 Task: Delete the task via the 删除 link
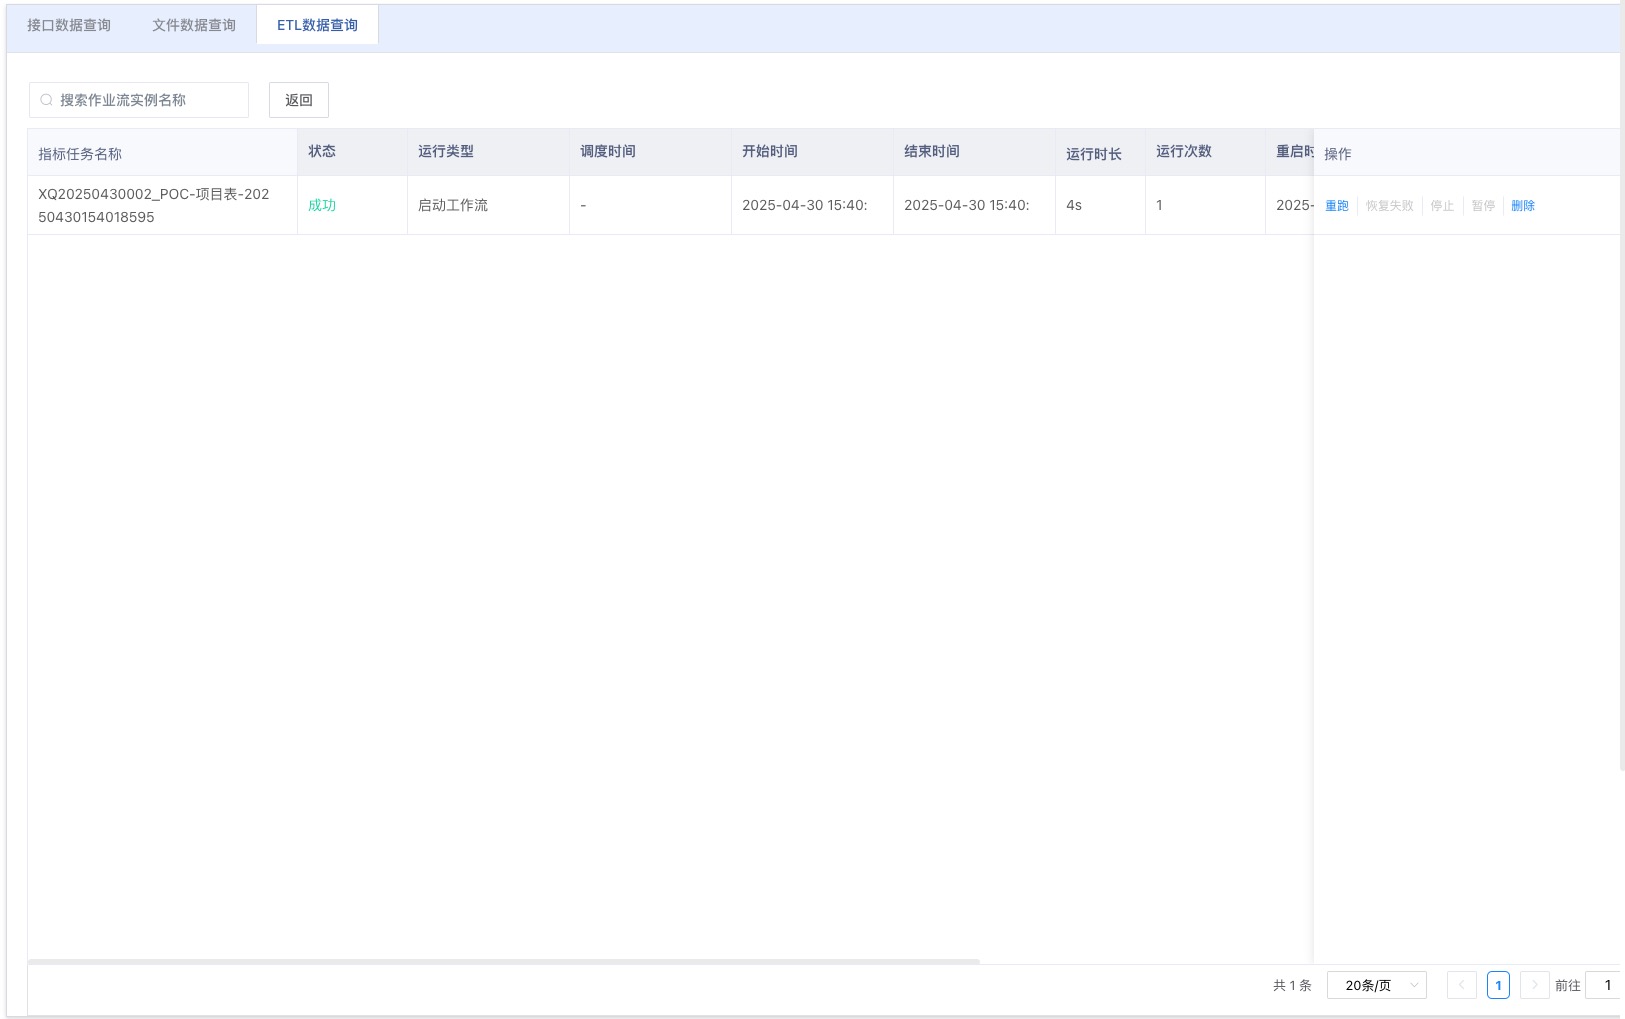pos(1522,206)
